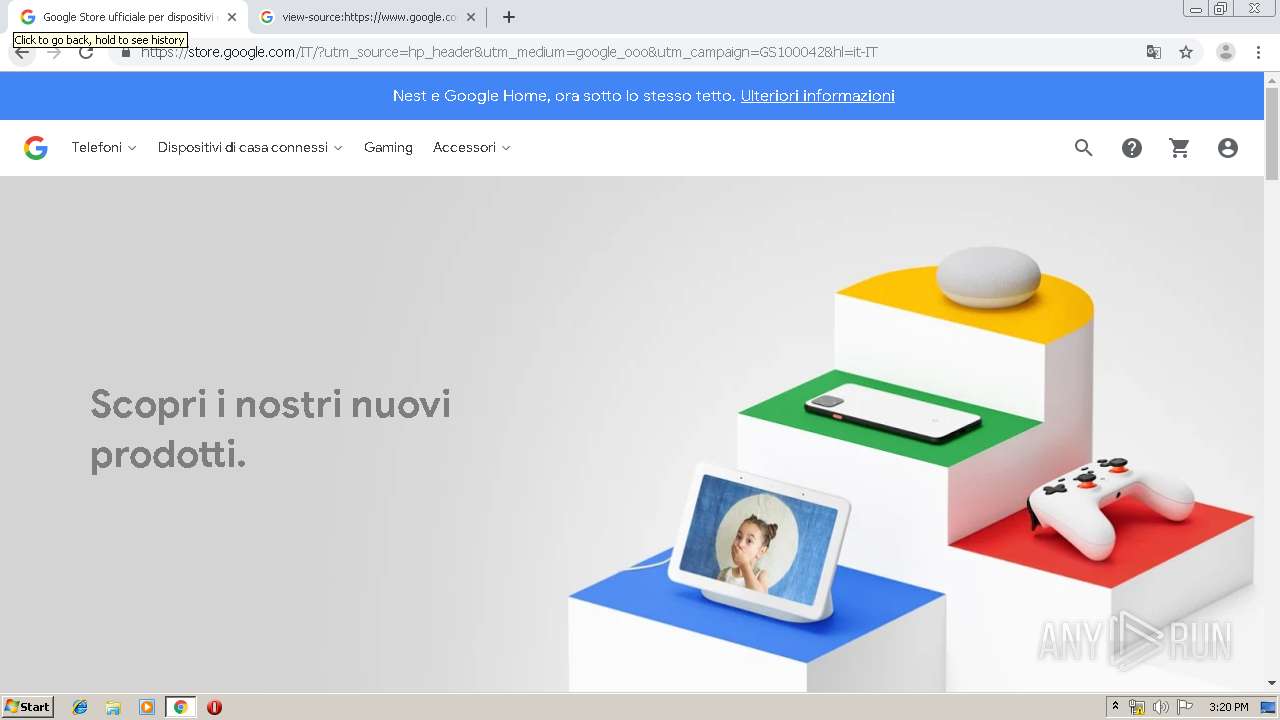Go back to the previous page
This screenshot has width=1280, height=720.
(x=22, y=53)
